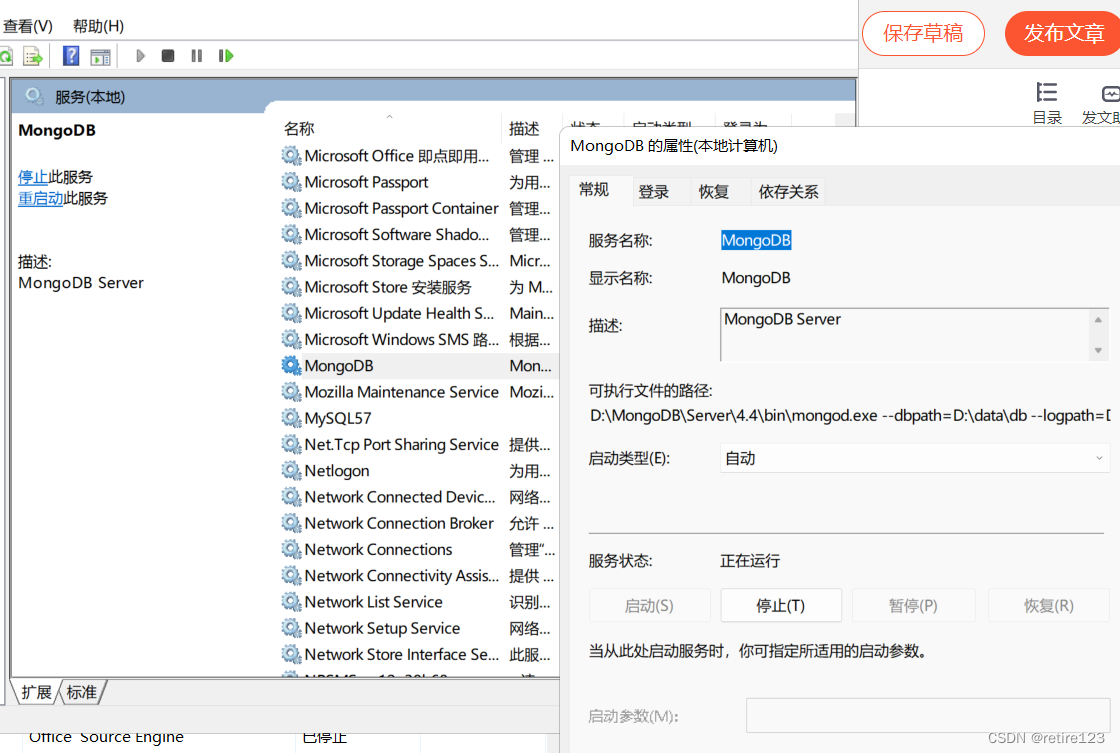Click the Export List toolbar icon
Viewport: 1120px width, 753px height.
click(x=33, y=56)
